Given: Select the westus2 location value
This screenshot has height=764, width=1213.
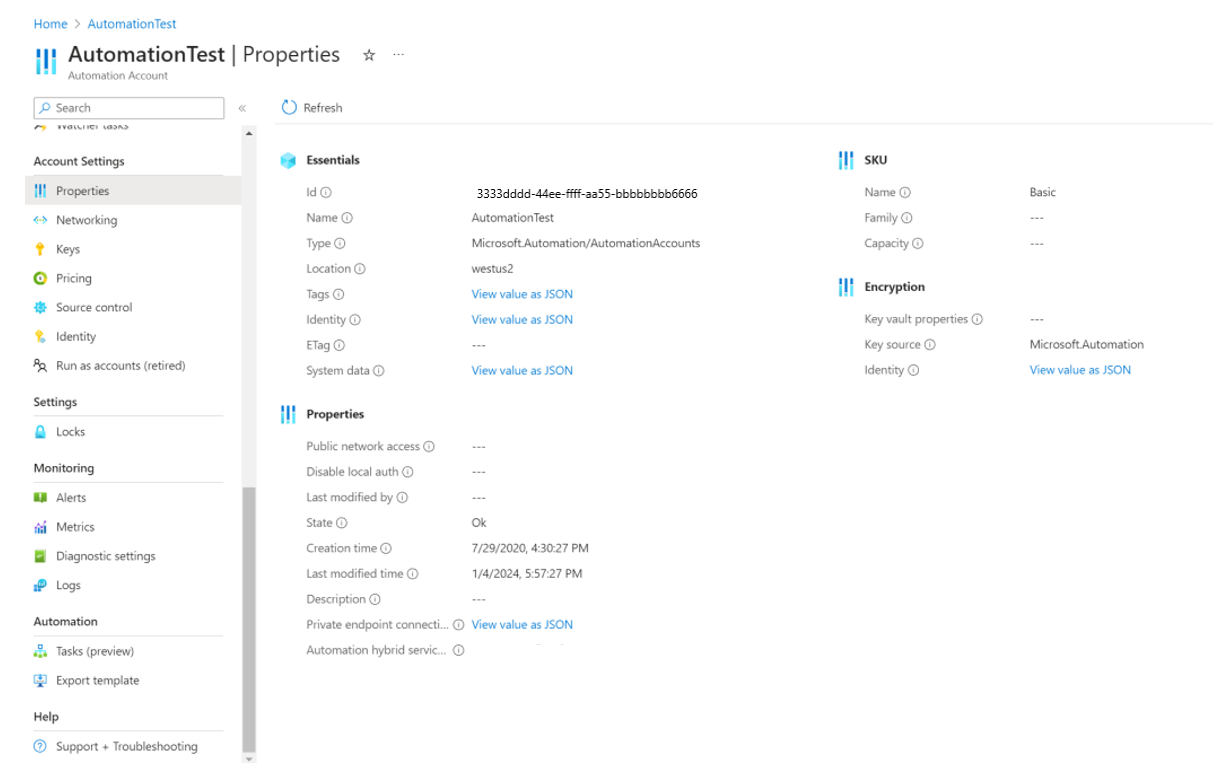Looking at the screenshot, I should pos(492,269).
